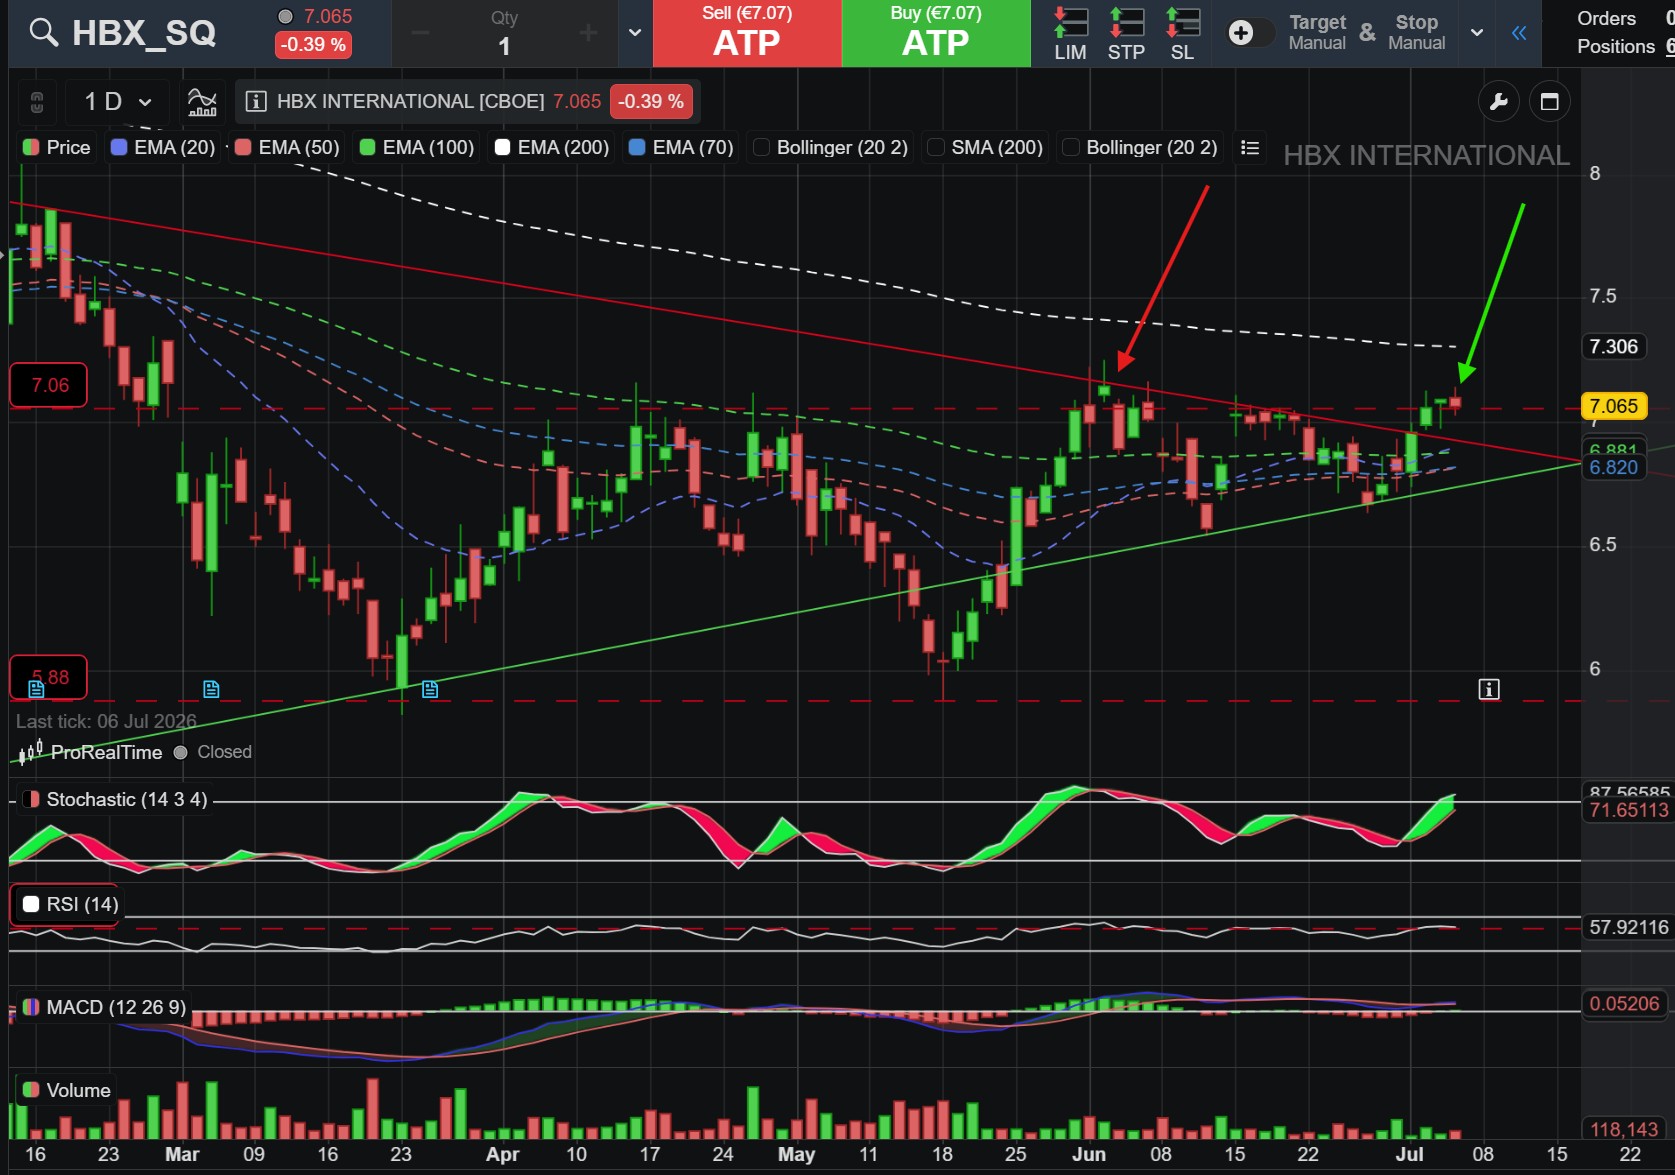The width and height of the screenshot is (1675, 1175).
Task: Toggle the Target and Stop plus switch
Action: coord(1250,33)
